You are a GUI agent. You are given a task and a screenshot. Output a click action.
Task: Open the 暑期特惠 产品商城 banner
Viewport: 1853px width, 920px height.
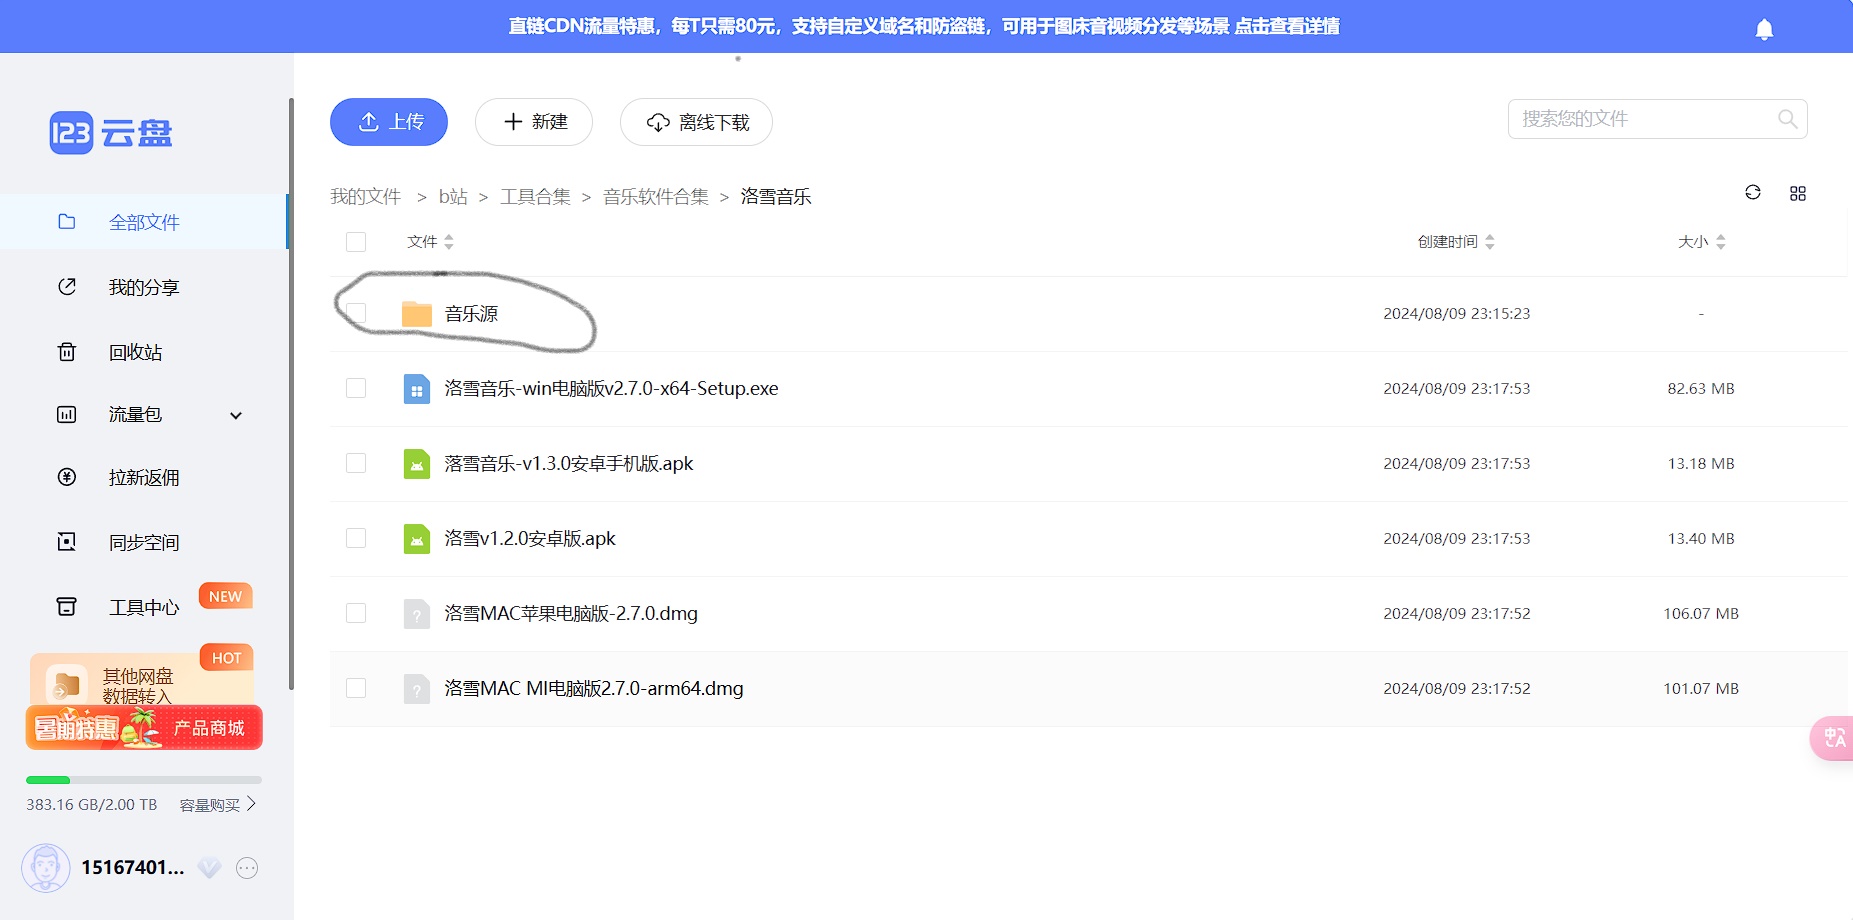[x=144, y=728]
